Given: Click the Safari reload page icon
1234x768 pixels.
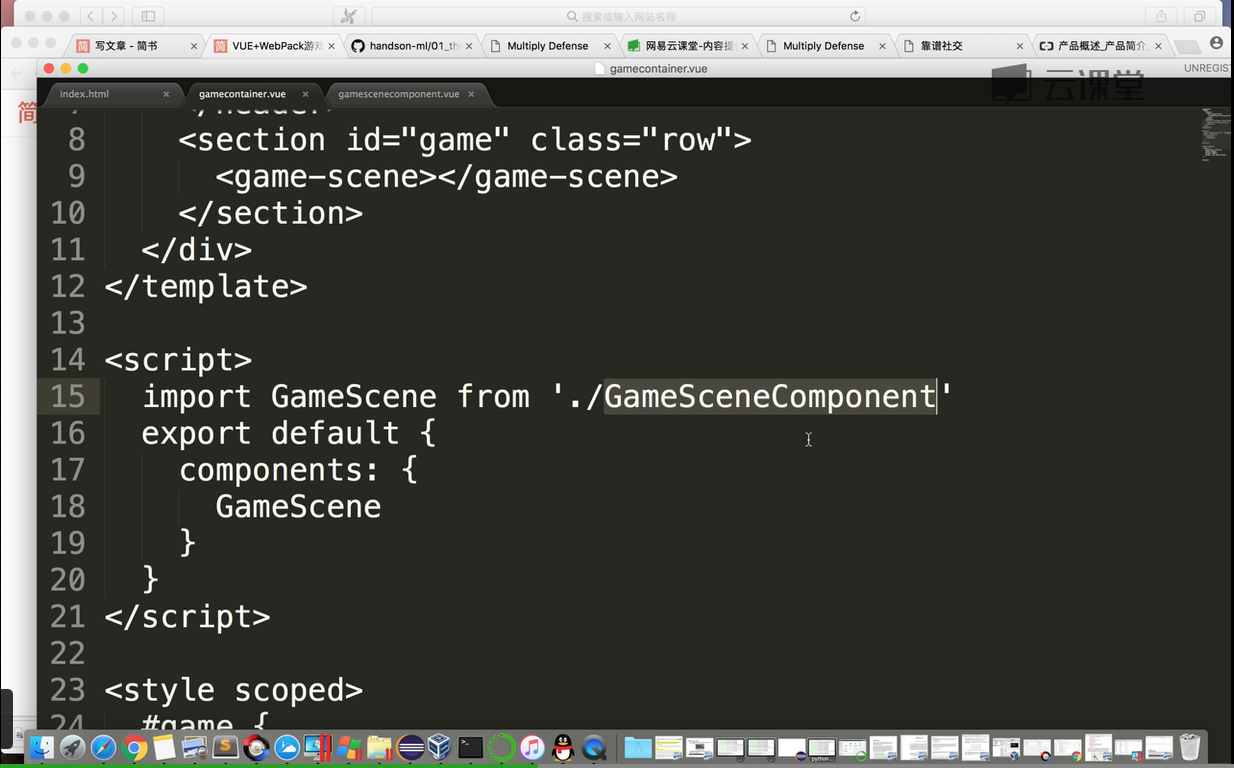Looking at the screenshot, I should click(855, 16).
